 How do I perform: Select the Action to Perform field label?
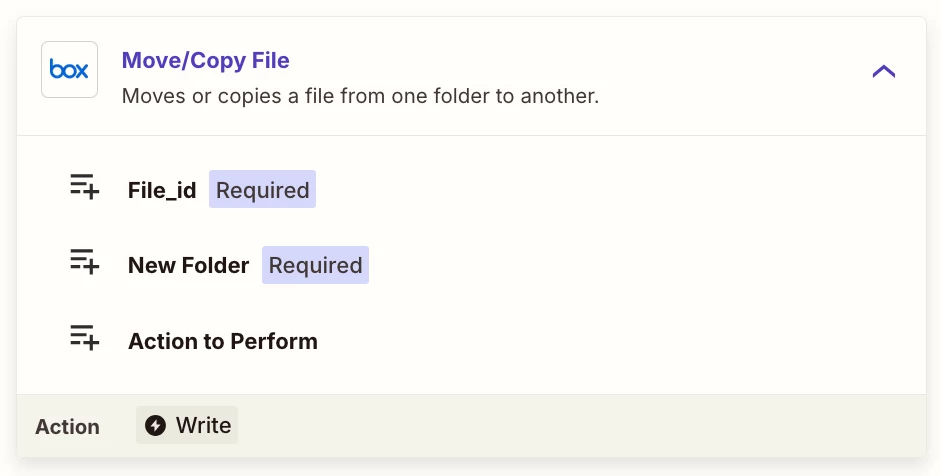[222, 342]
